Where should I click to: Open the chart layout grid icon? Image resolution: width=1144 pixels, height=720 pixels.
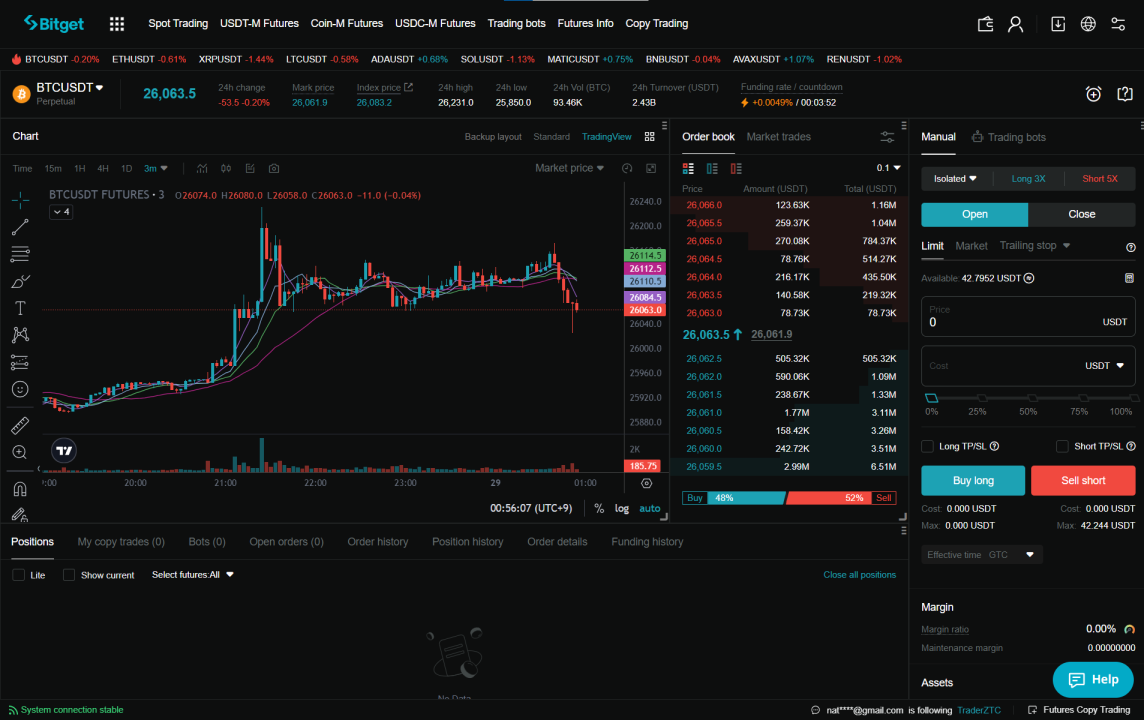649,137
